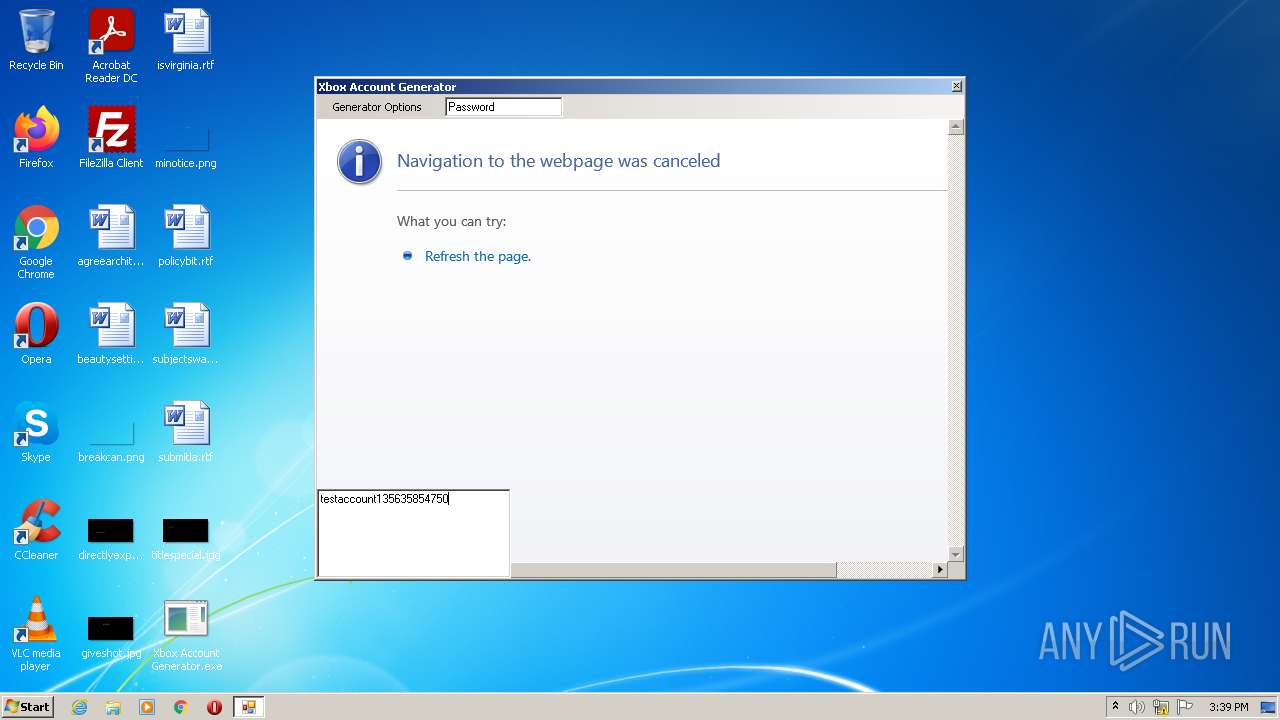Click vertical scrollbar down arrow
The width and height of the screenshot is (1280, 720).
956,554
